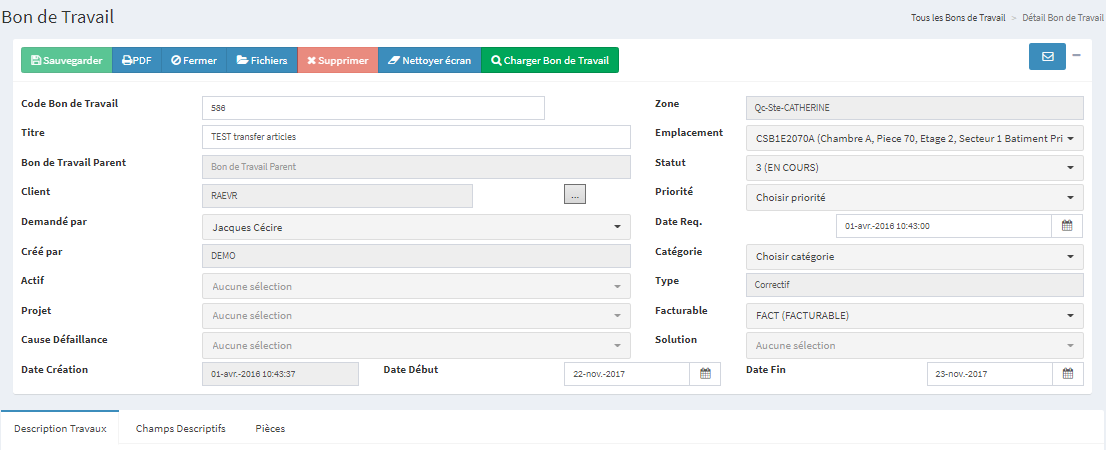Image resolution: width=1106 pixels, height=450 pixels.
Task: Click Nettoyer écran button
Action: (x=430, y=60)
